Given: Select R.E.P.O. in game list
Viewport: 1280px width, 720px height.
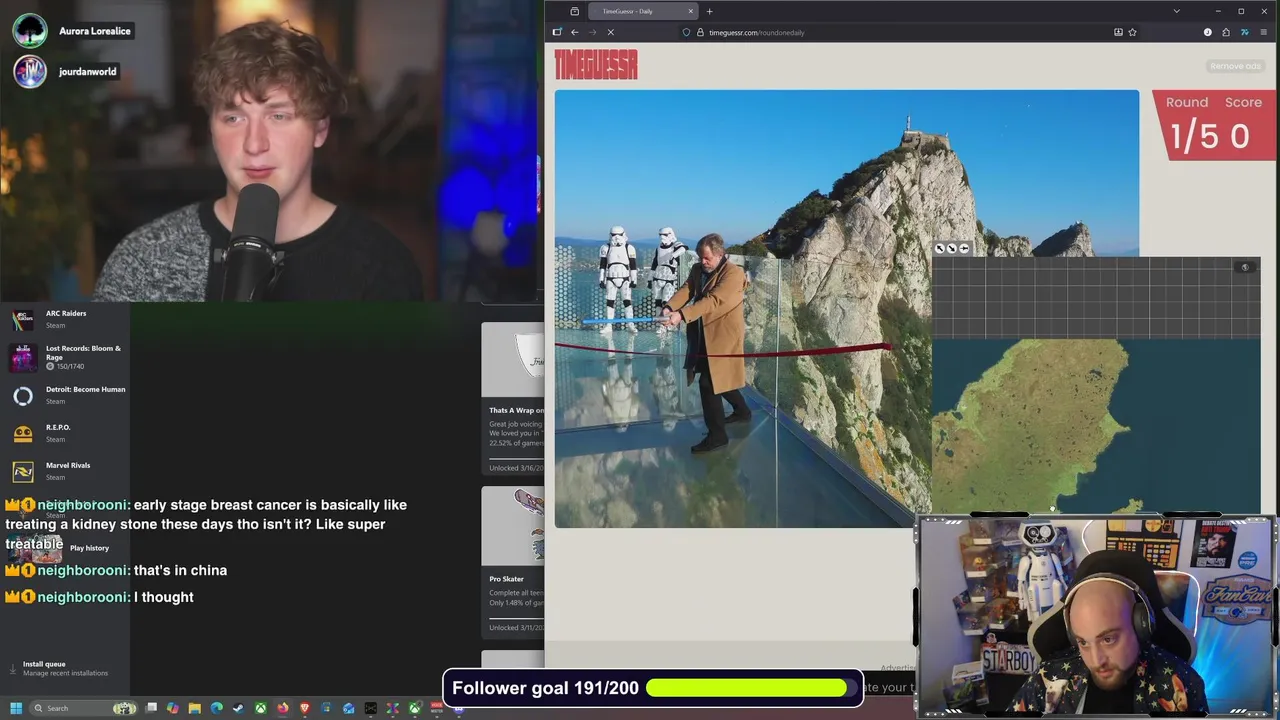Looking at the screenshot, I should coord(65,433).
